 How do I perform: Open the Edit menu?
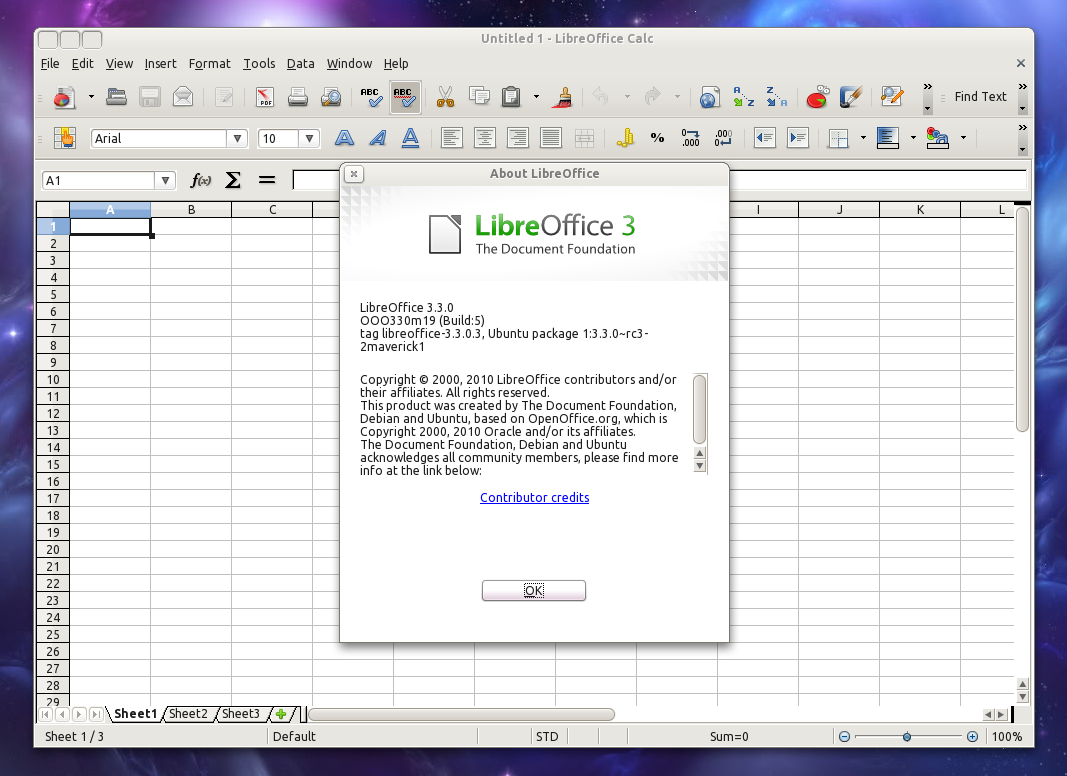point(82,63)
